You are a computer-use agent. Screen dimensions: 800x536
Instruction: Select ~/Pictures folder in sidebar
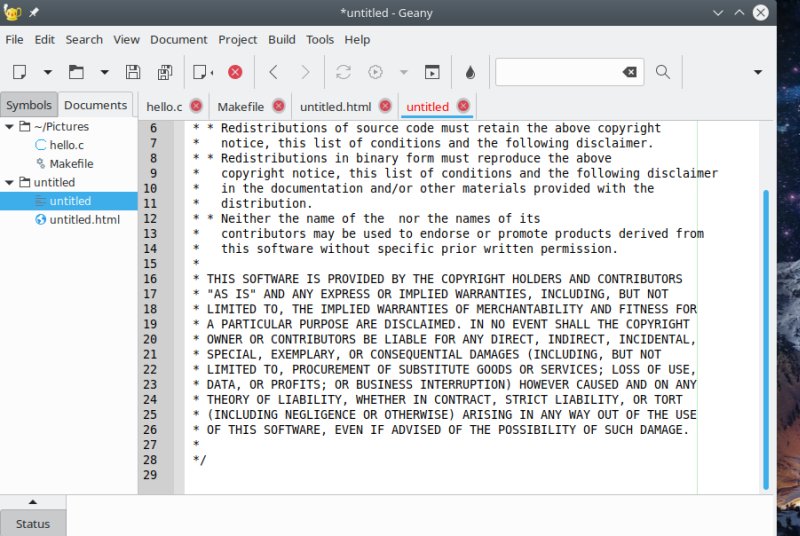(x=61, y=126)
